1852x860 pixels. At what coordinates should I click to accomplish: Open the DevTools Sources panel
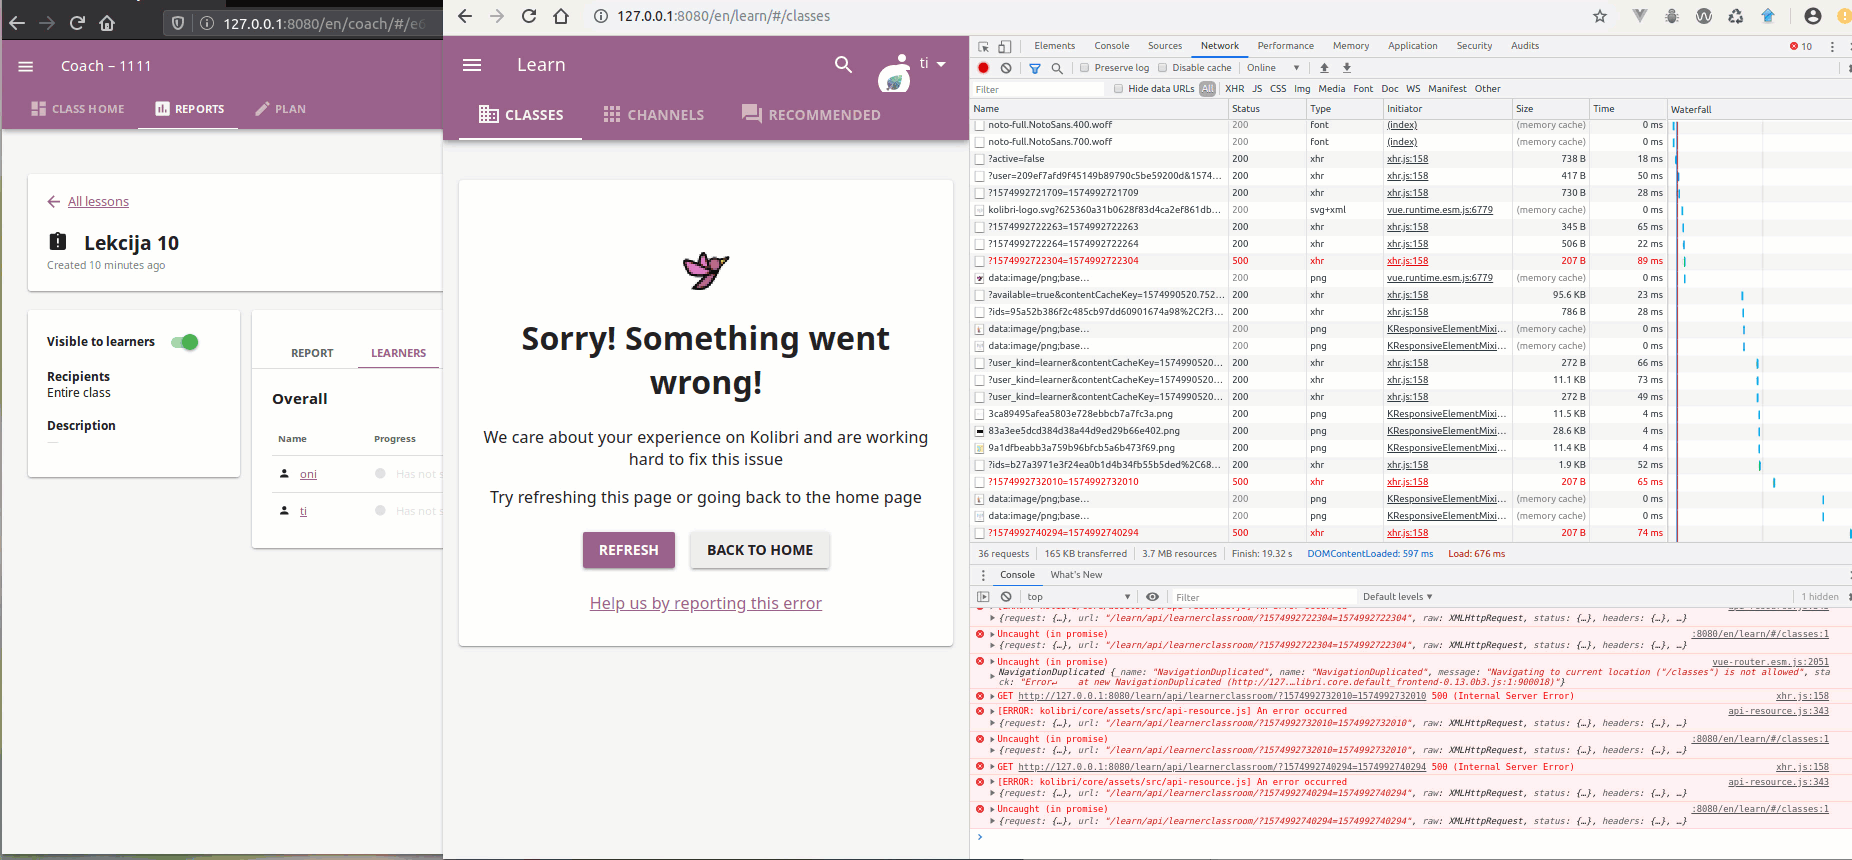click(x=1164, y=46)
